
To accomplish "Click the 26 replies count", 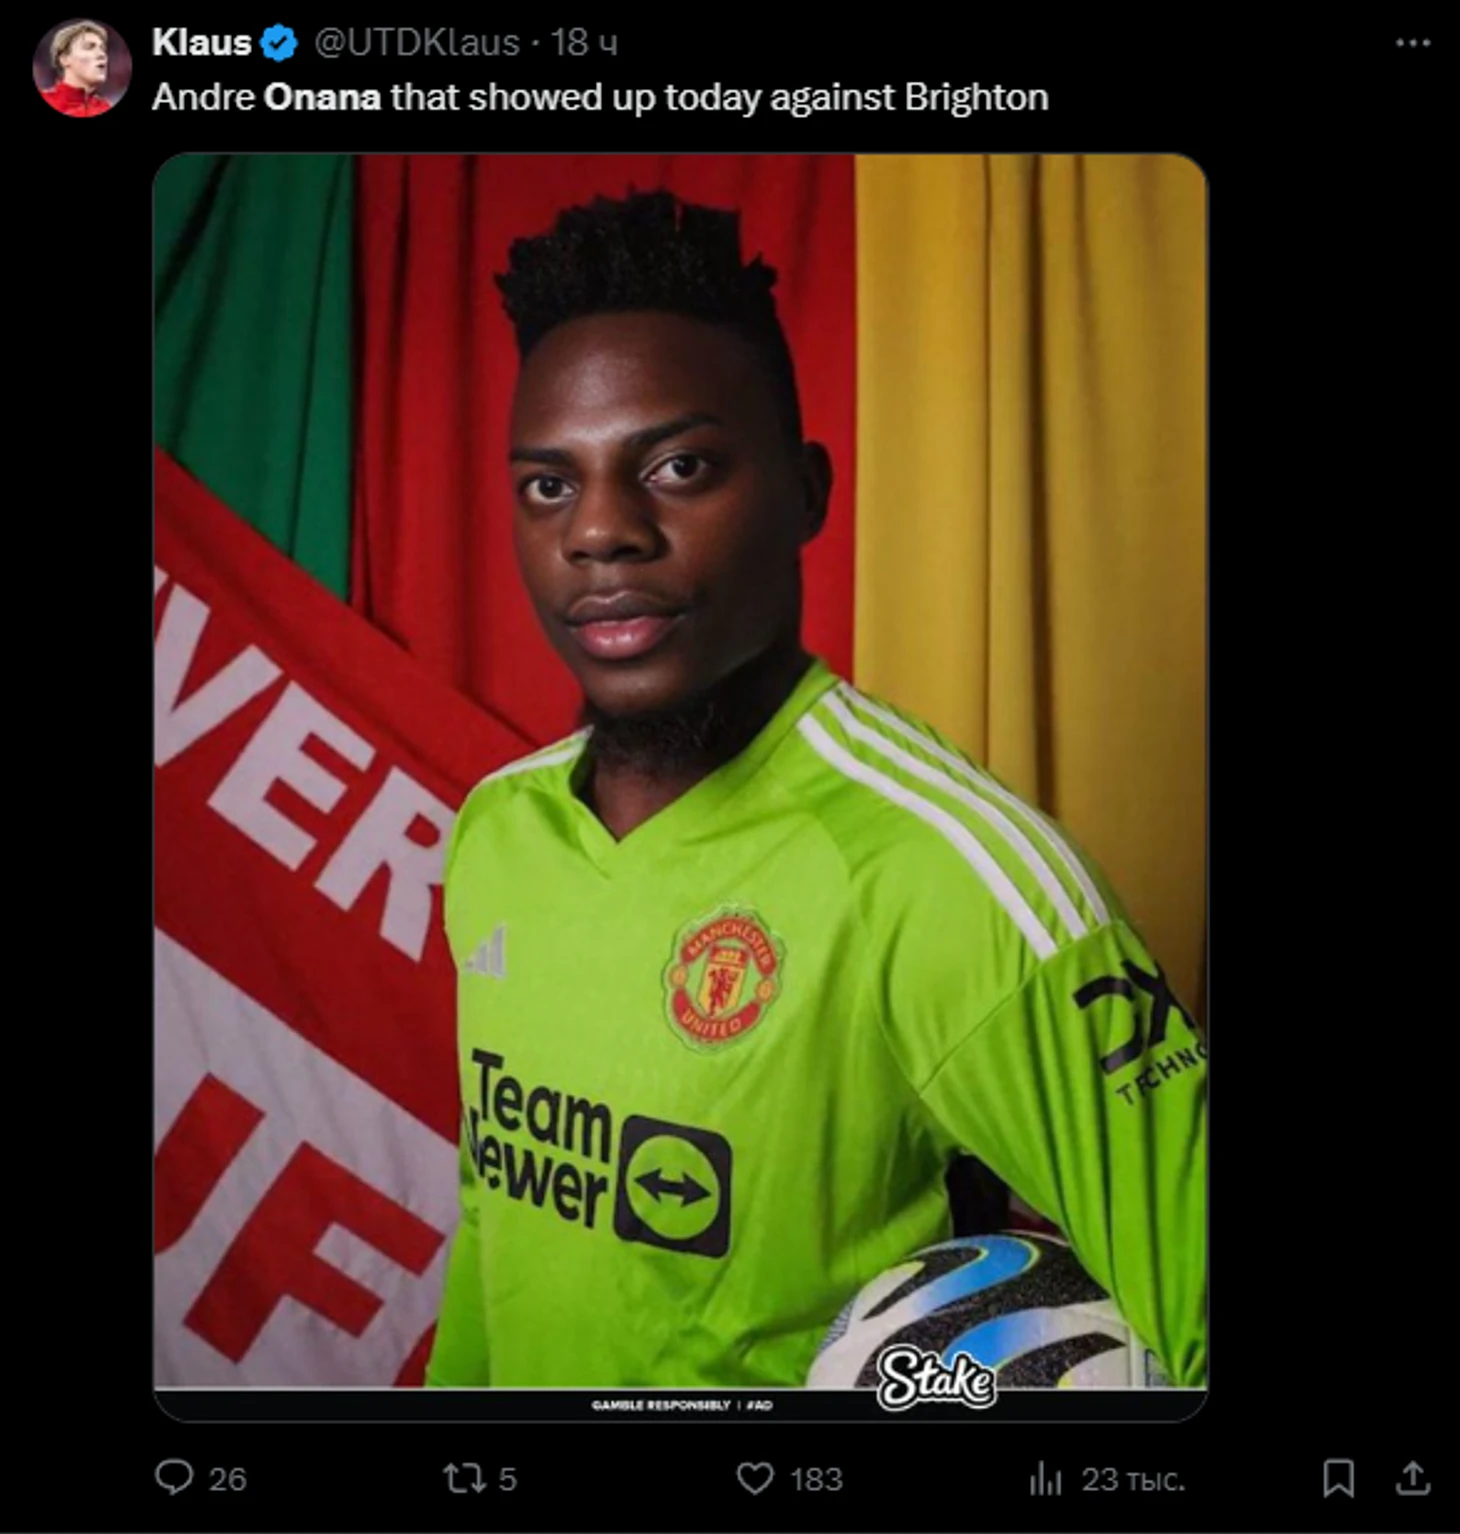I will click(227, 1479).
